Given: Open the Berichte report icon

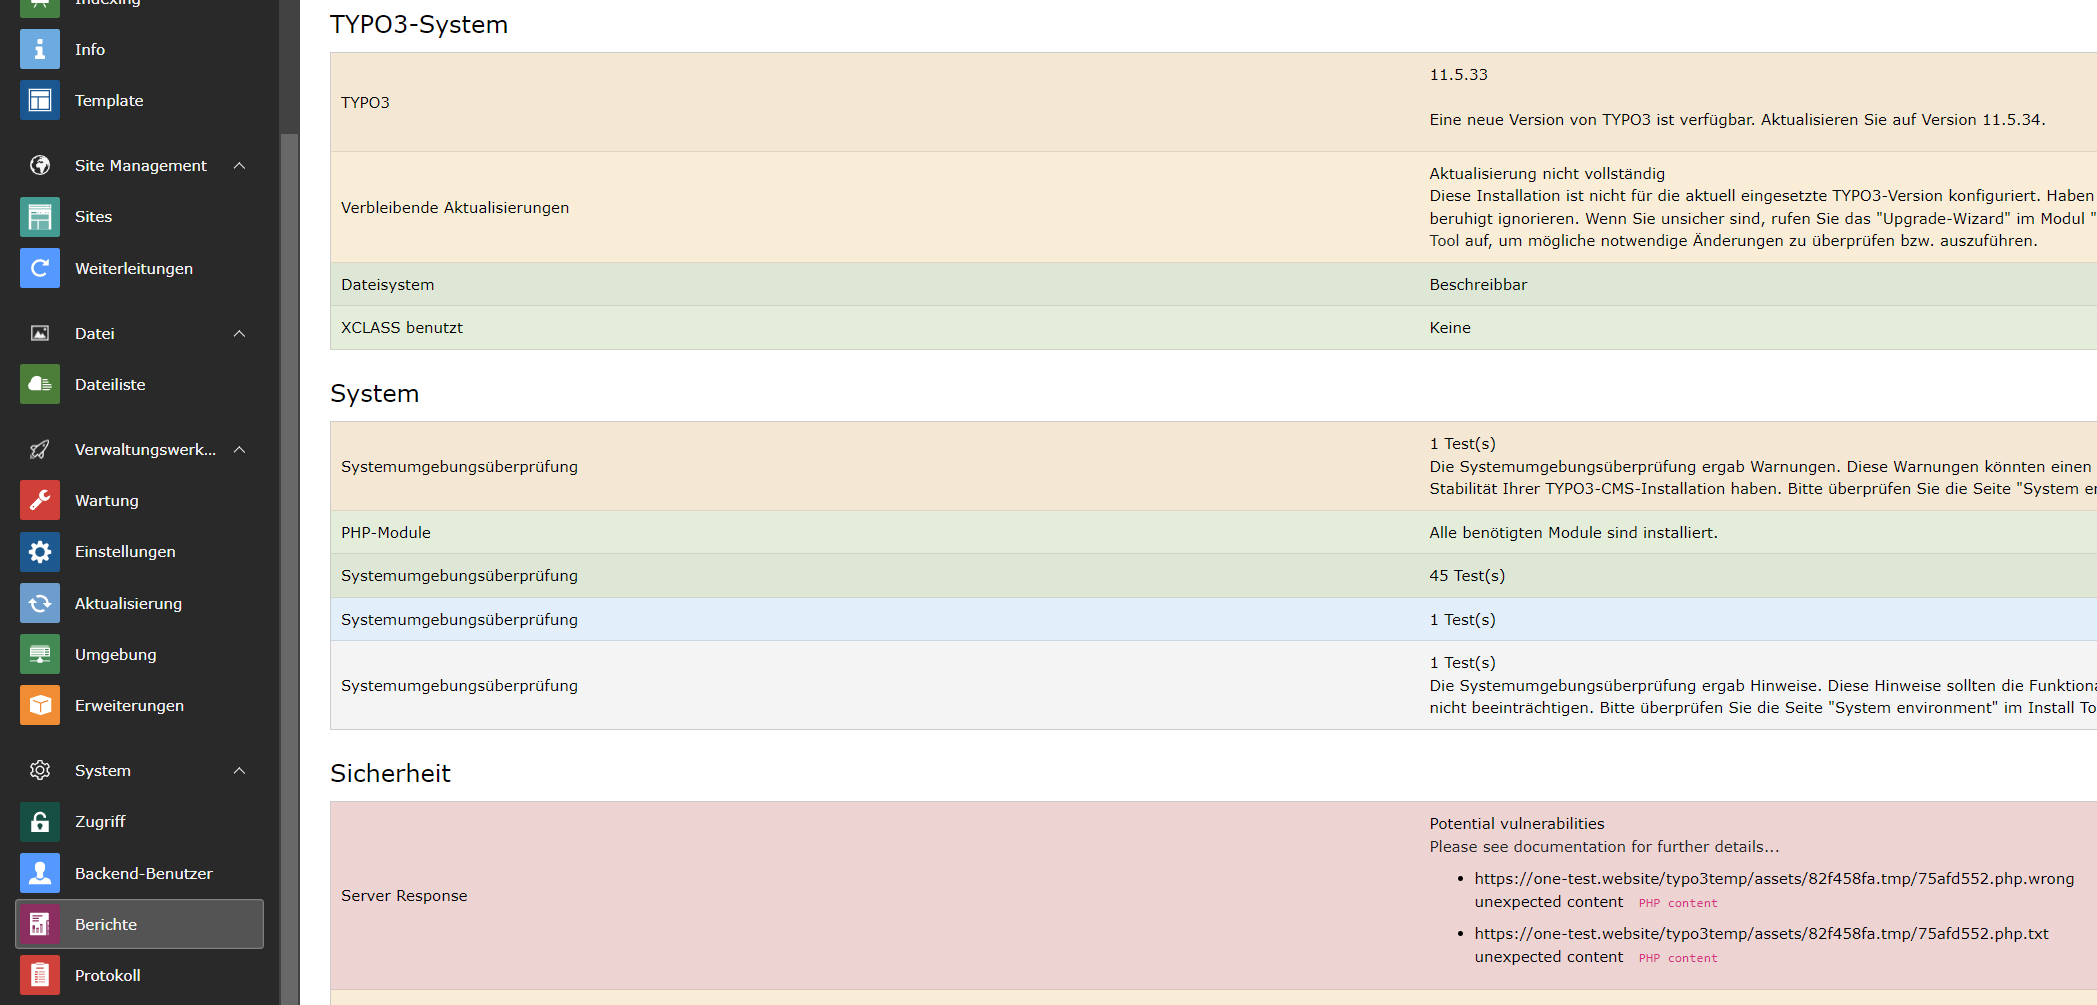Looking at the screenshot, I should (40, 924).
